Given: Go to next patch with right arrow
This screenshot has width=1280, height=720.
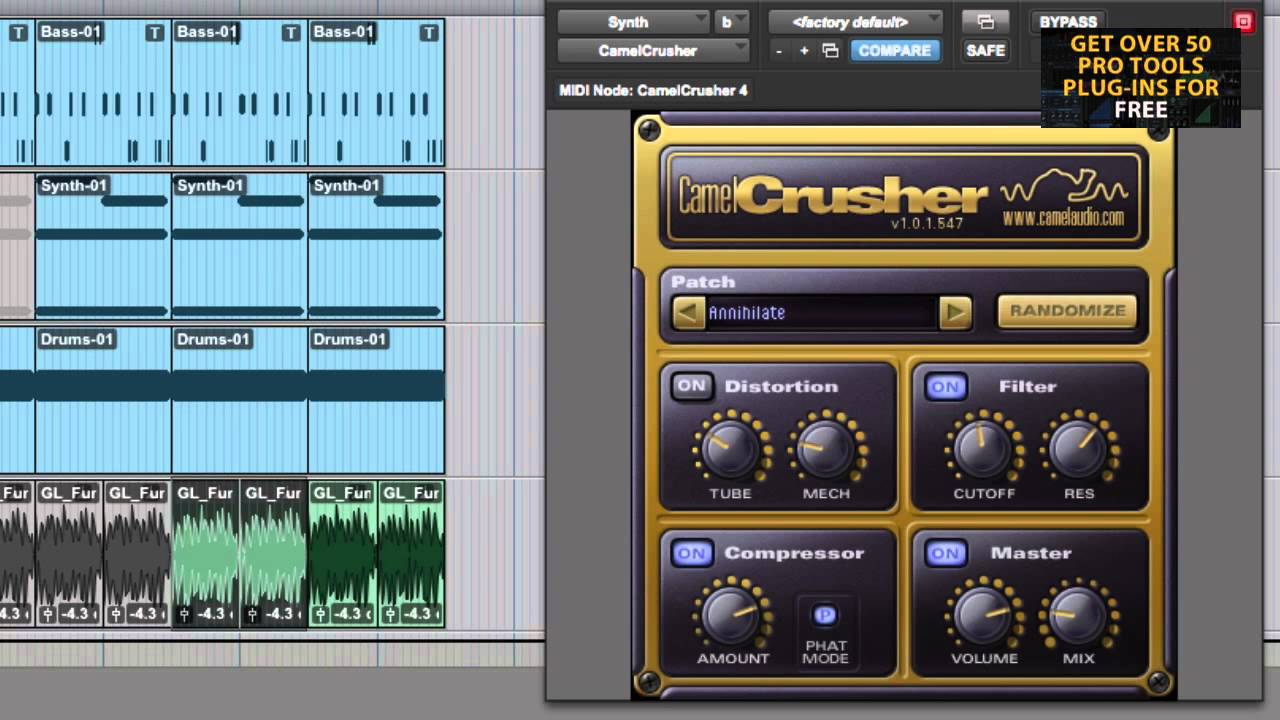Looking at the screenshot, I should (x=955, y=313).
